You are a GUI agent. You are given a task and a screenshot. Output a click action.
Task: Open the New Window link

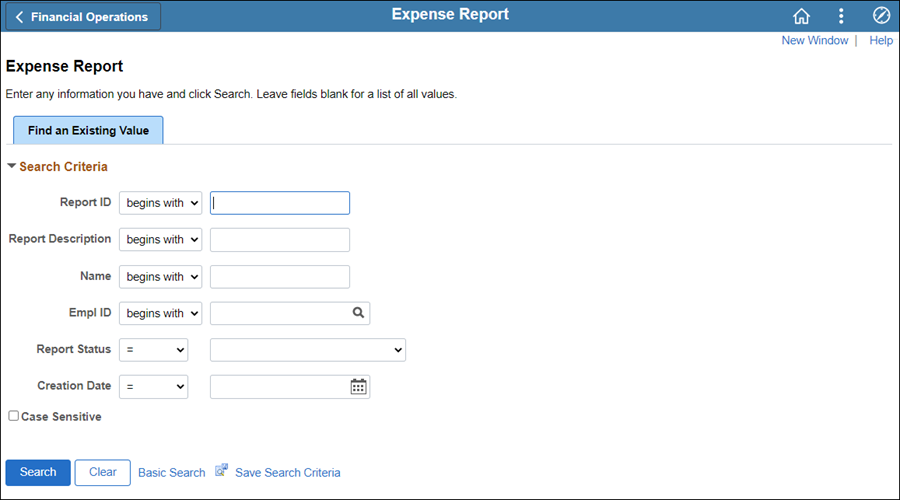click(x=814, y=40)
